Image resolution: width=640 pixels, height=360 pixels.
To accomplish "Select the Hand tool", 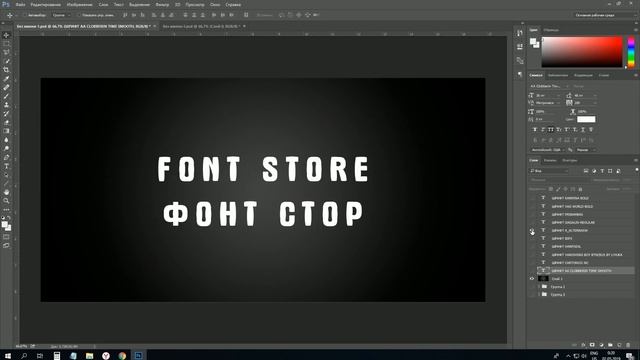I will pos(6,192).
